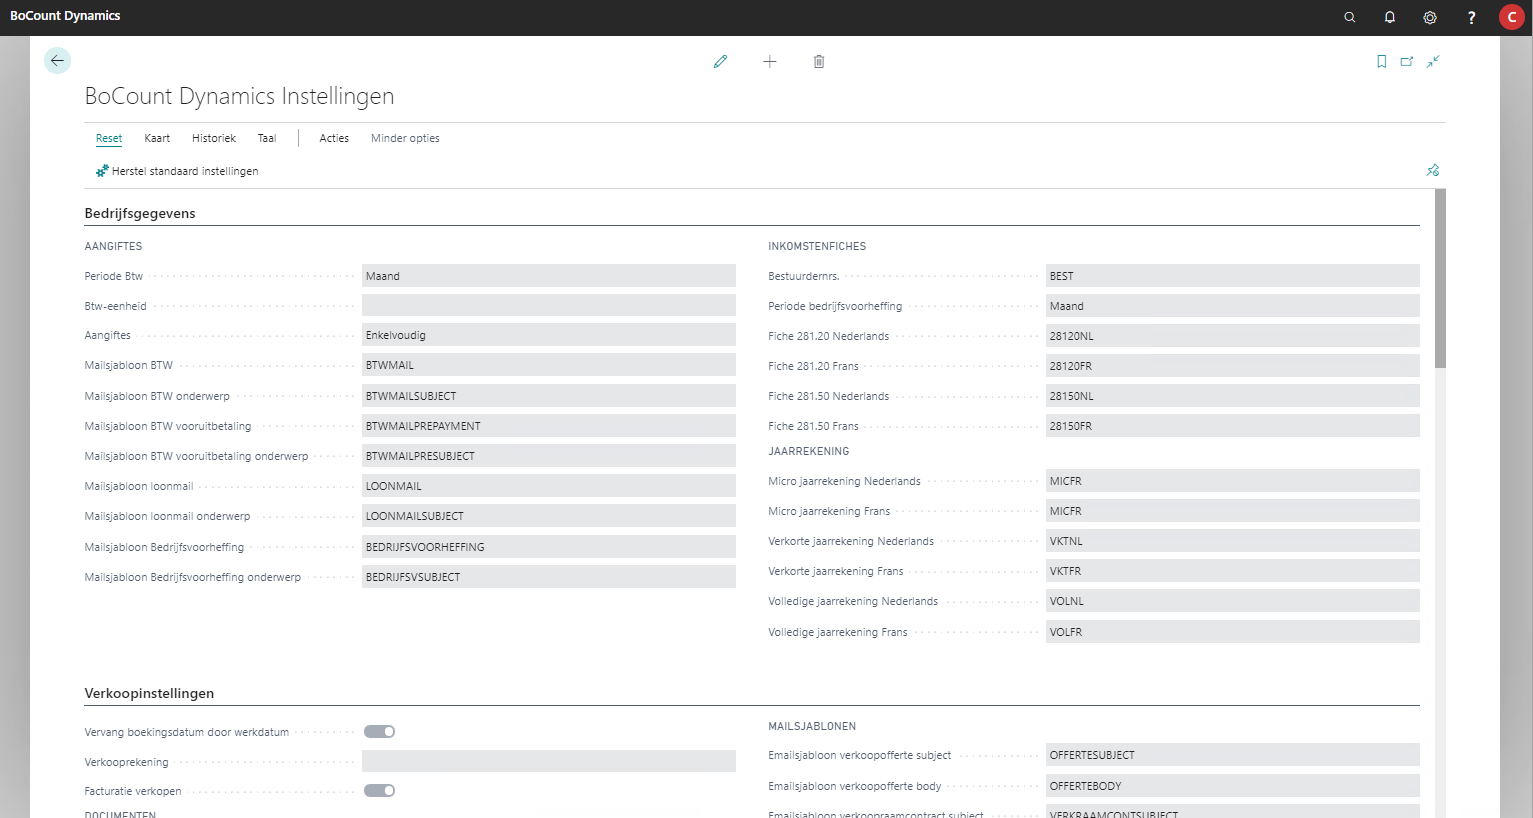Click the VOLFR field
The image size is (1533, 818).
tap(1233, 632)
